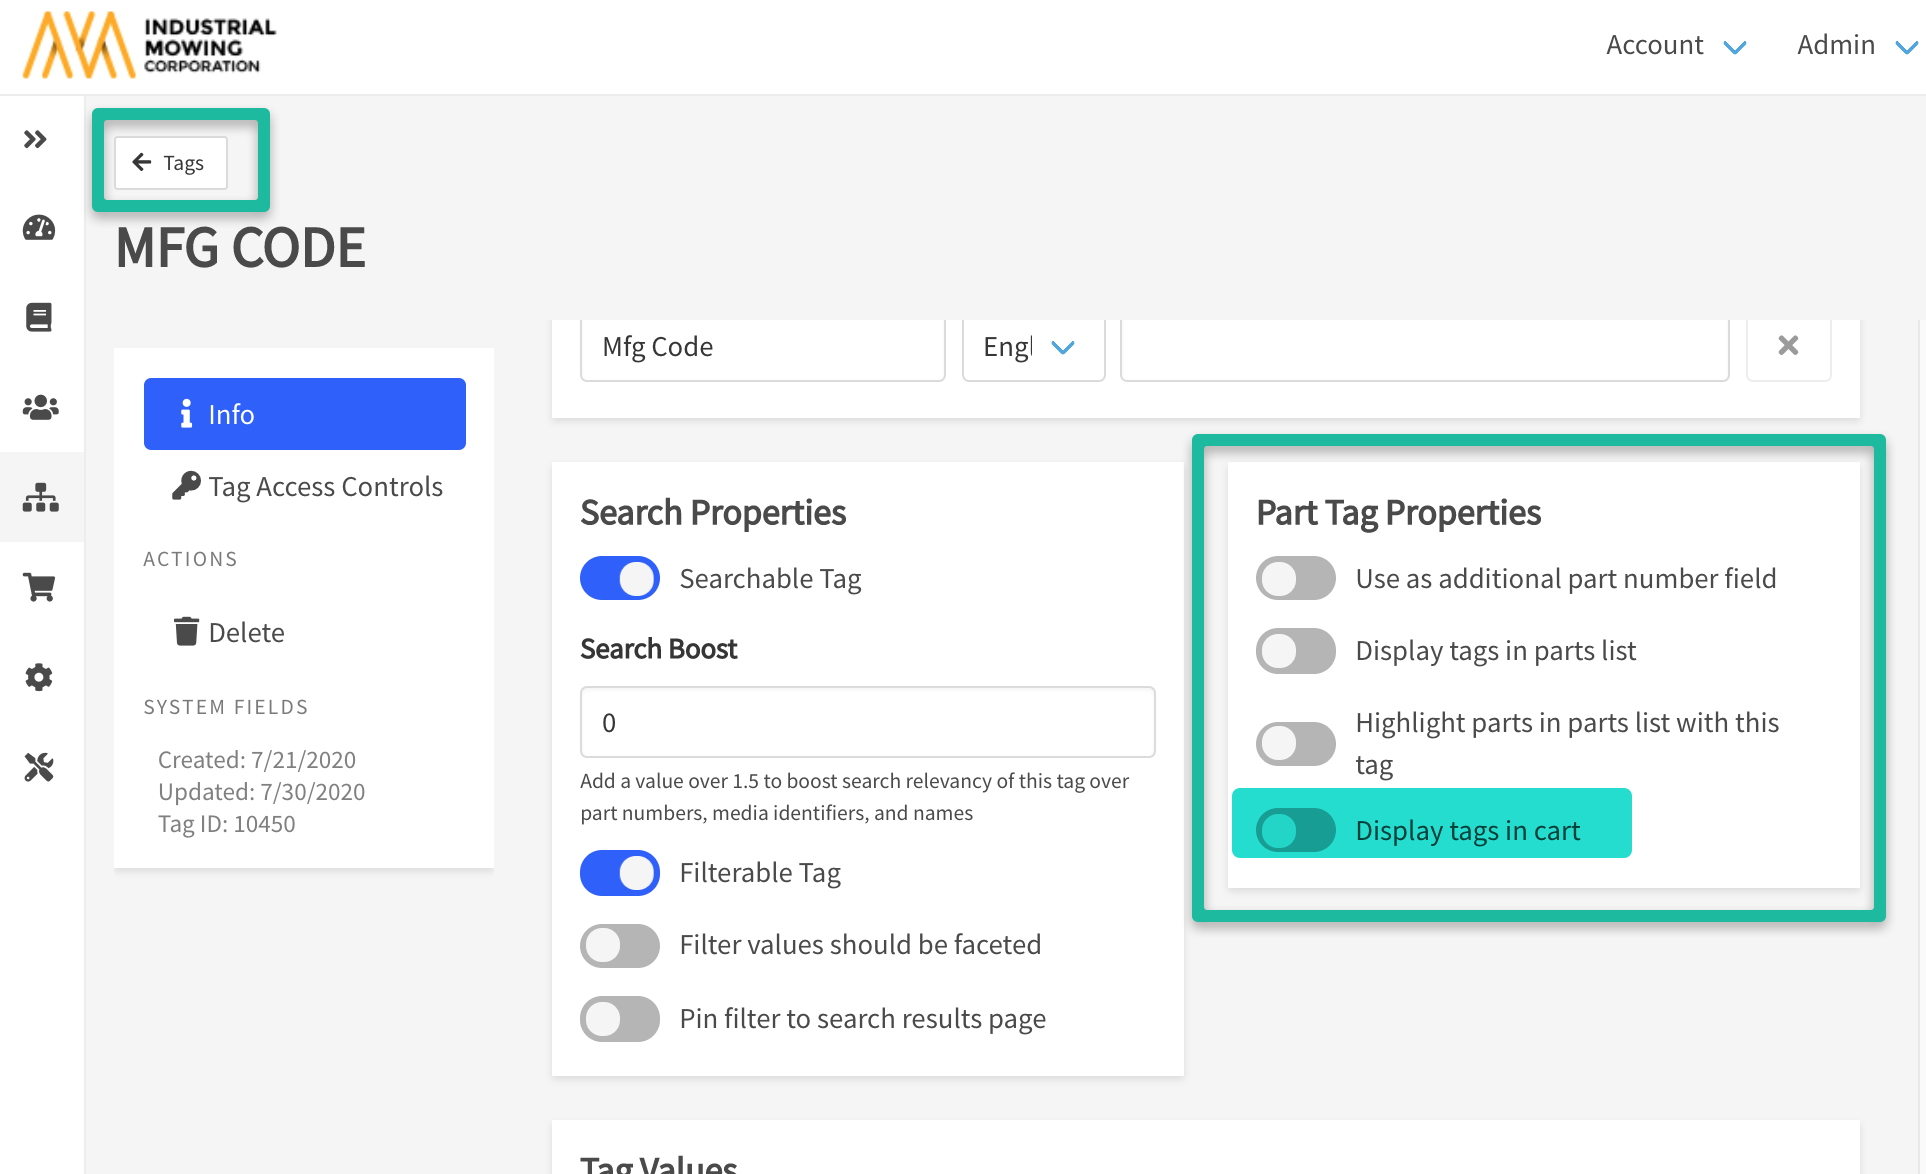This screenshot has width=1926, height=1174.
Task: Open the dashboard gauge icon in sidebar
Action: click(x=39, y=228)
